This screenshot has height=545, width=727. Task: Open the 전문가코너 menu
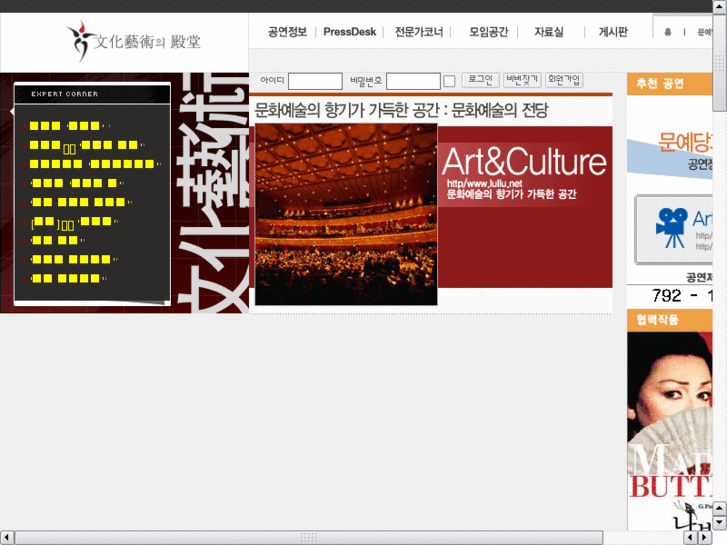pyautogui.click(x=419, y=32)
